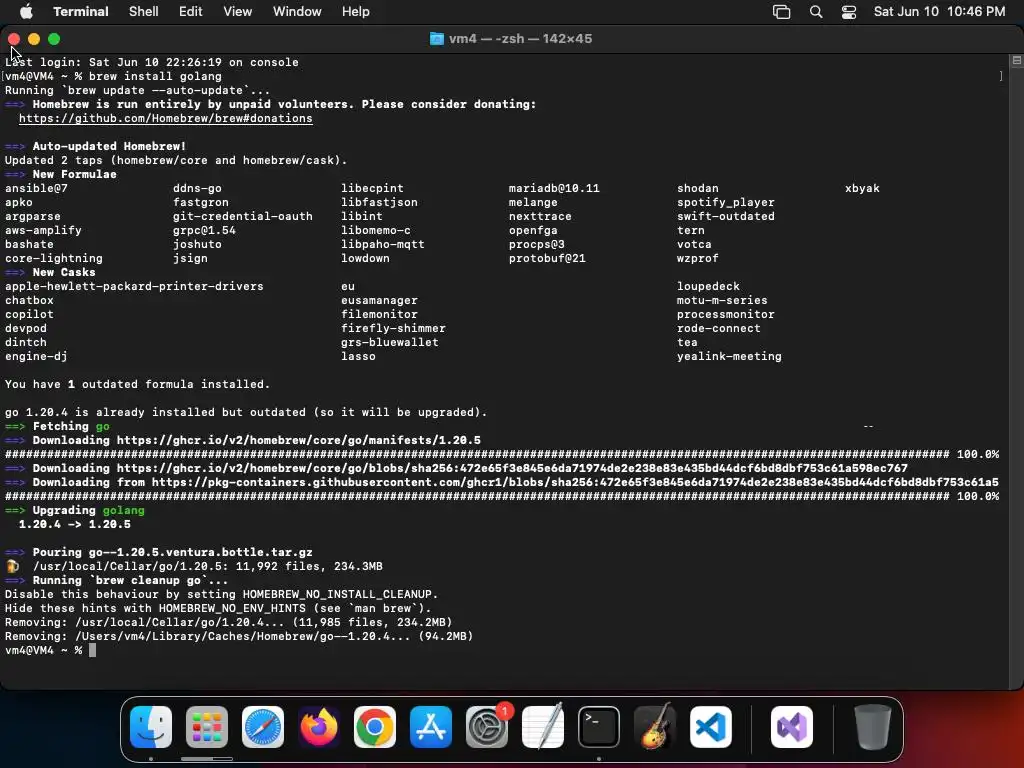Open Visual Studio from the Dock
The width and height of the screenshot is (1024, 768).
pyautogui.click(x=792, y=727)
